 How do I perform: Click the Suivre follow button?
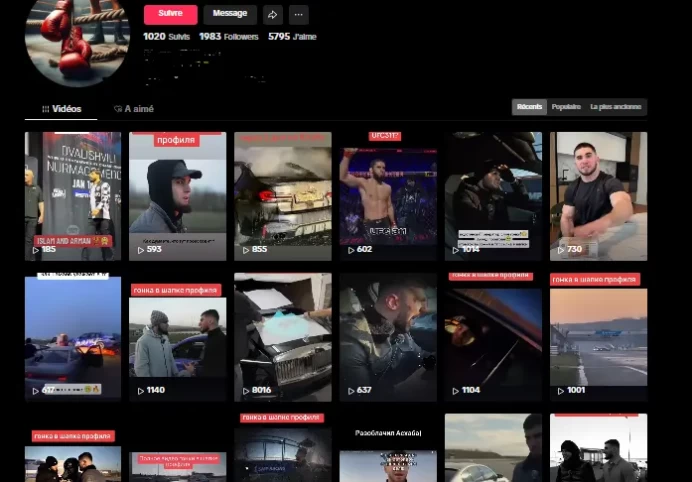[170, 15]
